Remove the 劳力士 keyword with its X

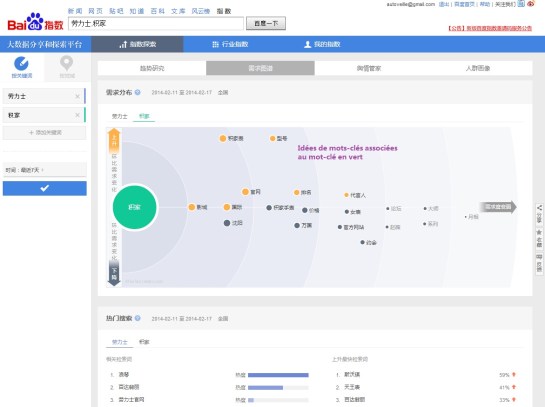78,96
